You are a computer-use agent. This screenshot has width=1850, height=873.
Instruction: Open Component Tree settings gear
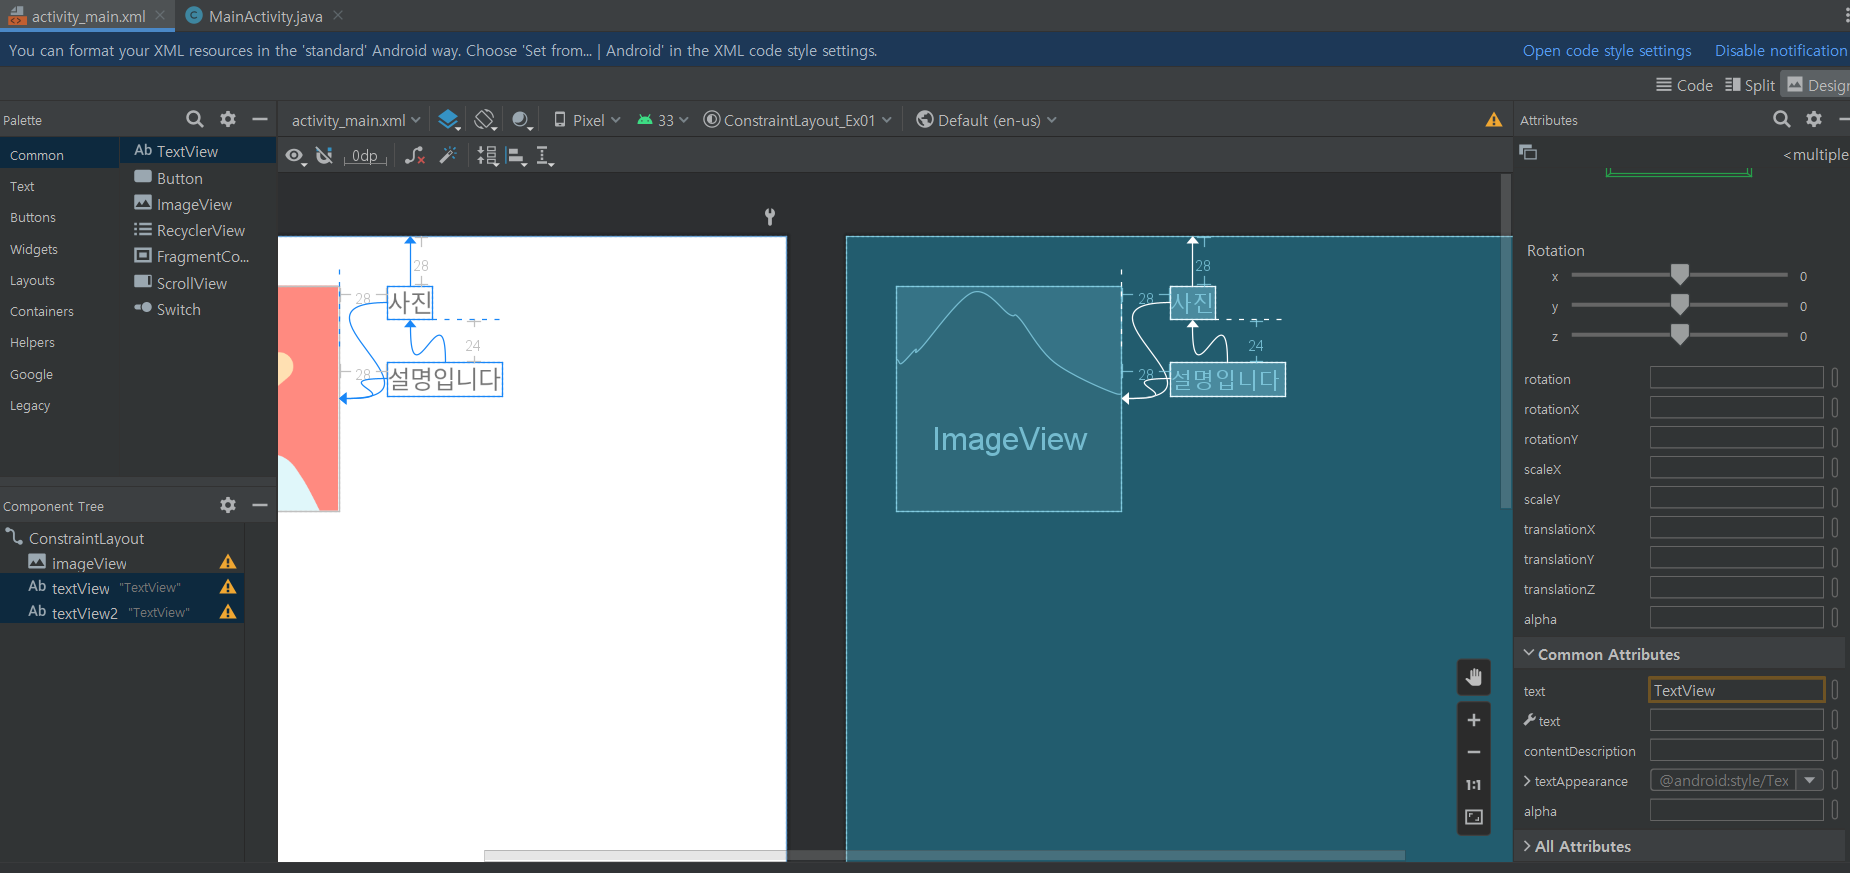pyautogui.click(x=228, y=505)
